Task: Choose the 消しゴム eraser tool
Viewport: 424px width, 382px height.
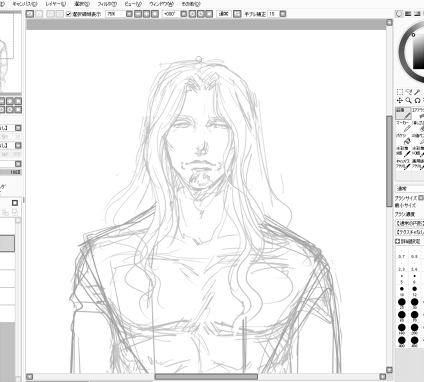Action: 418,126
